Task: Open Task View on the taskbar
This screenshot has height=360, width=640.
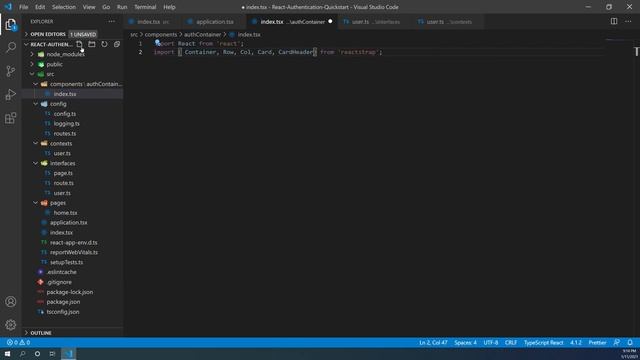Action: (x=52, y=354)
